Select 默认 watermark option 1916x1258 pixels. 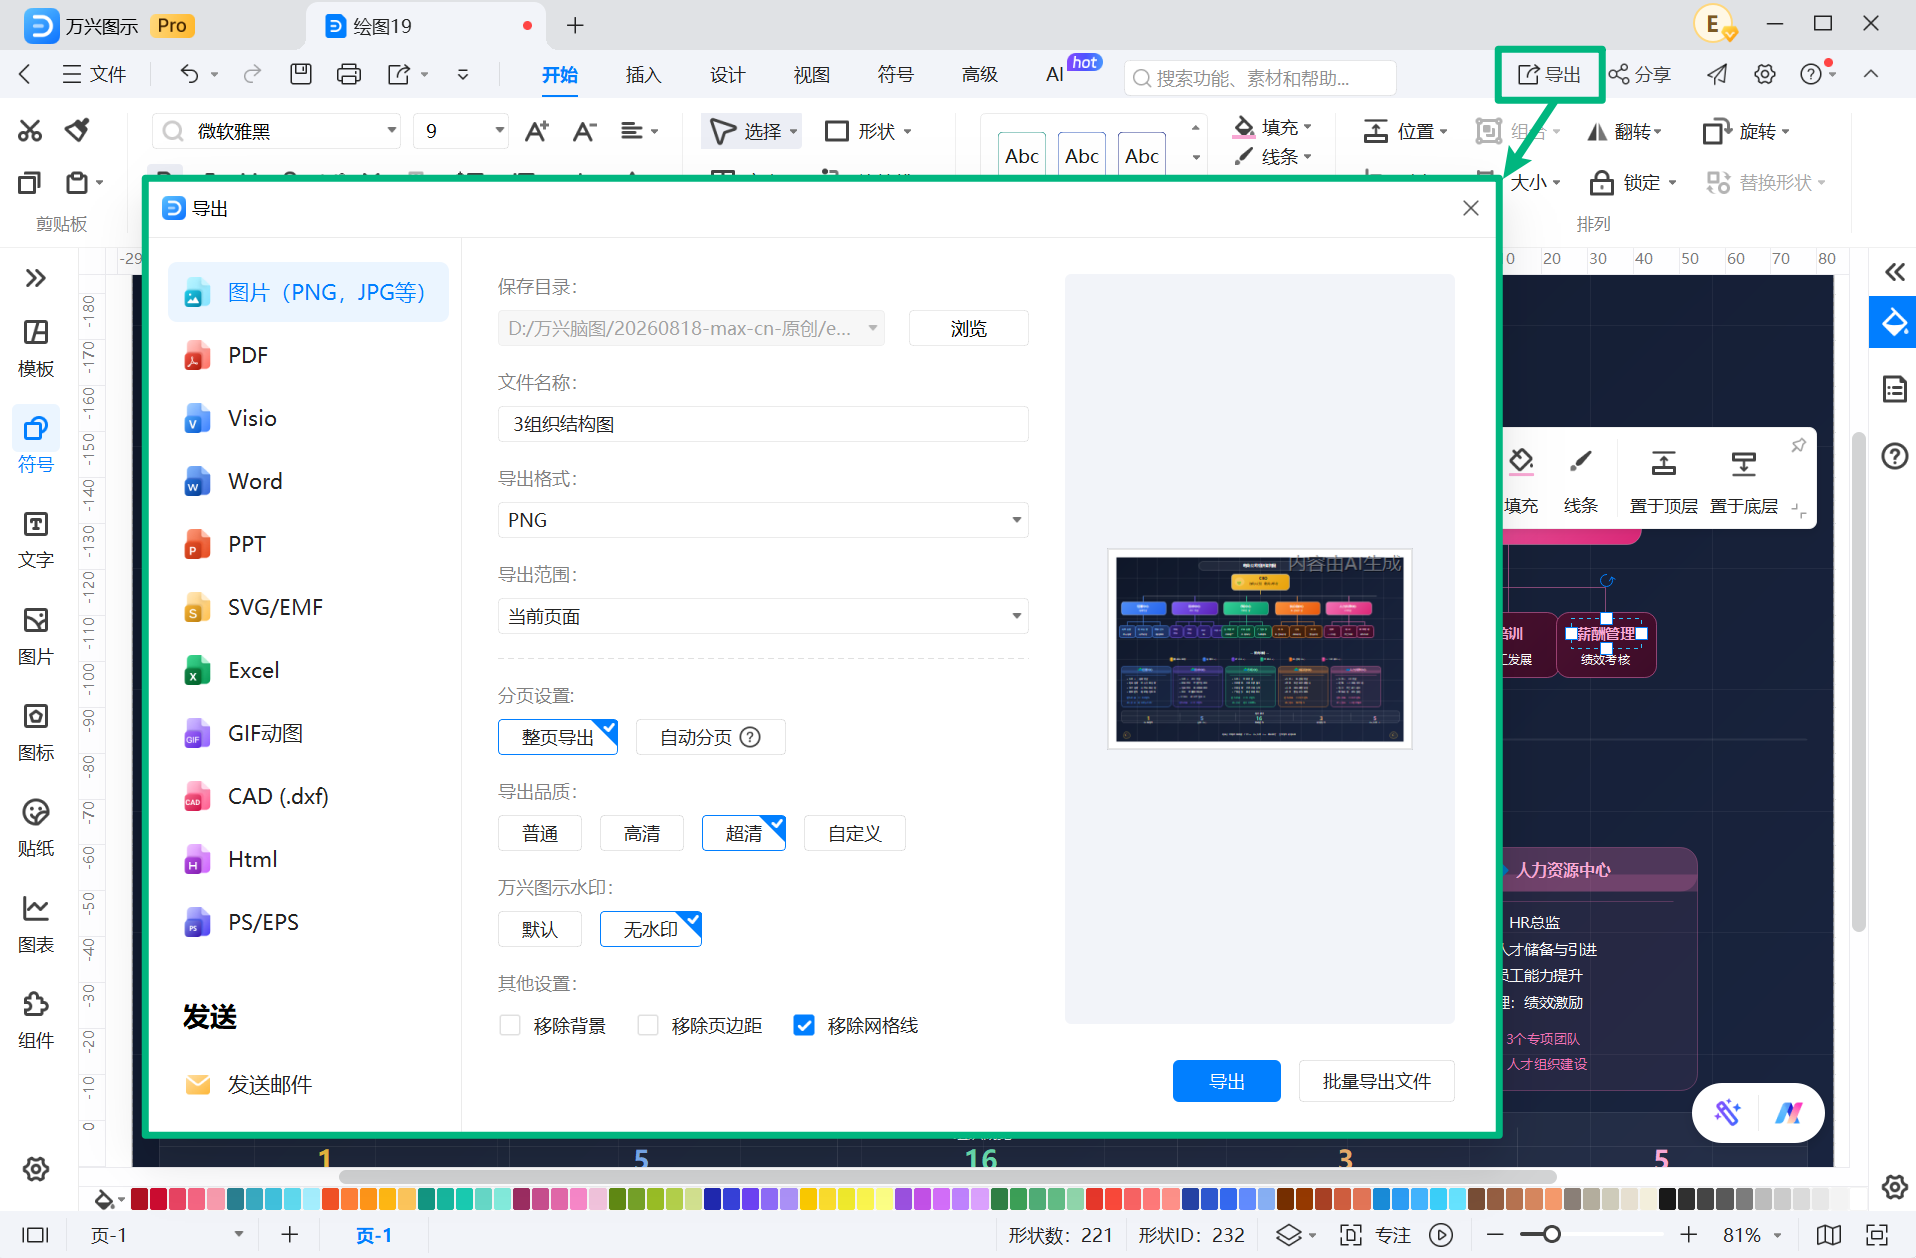[x=540, y=929]
